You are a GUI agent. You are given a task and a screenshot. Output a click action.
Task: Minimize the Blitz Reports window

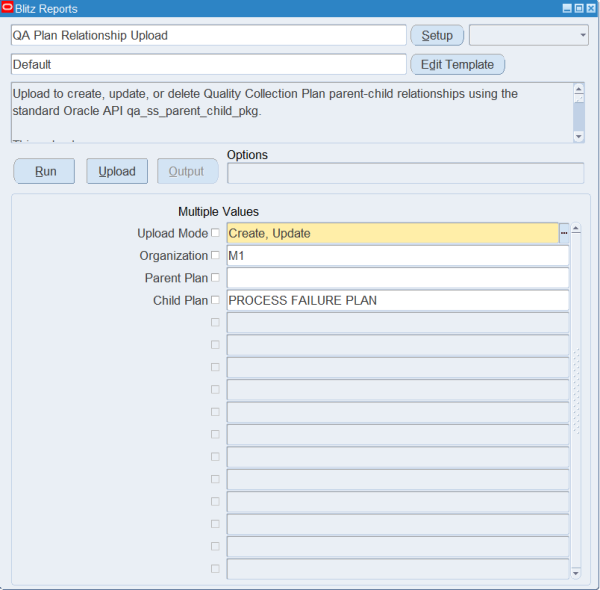click(567, 8)
